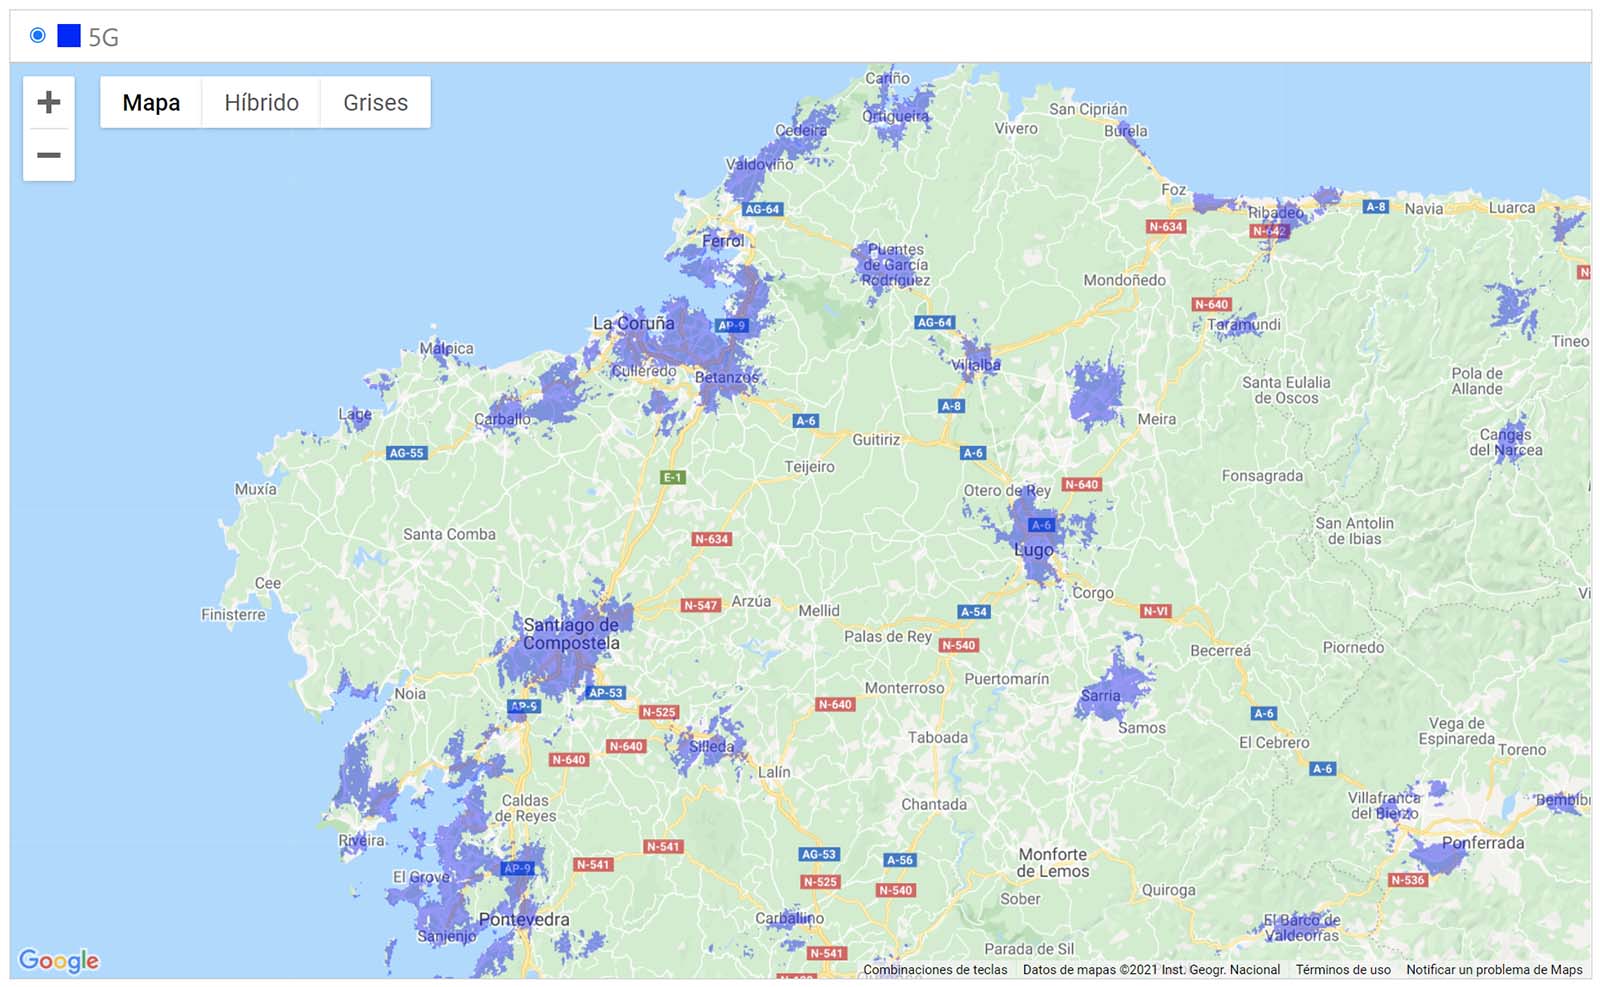Click the AG-53 road shield

pos(819,854)
